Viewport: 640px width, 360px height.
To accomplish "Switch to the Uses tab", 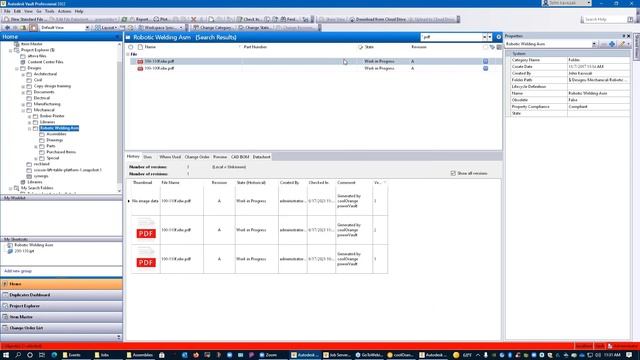I will [x=148, y=157].
